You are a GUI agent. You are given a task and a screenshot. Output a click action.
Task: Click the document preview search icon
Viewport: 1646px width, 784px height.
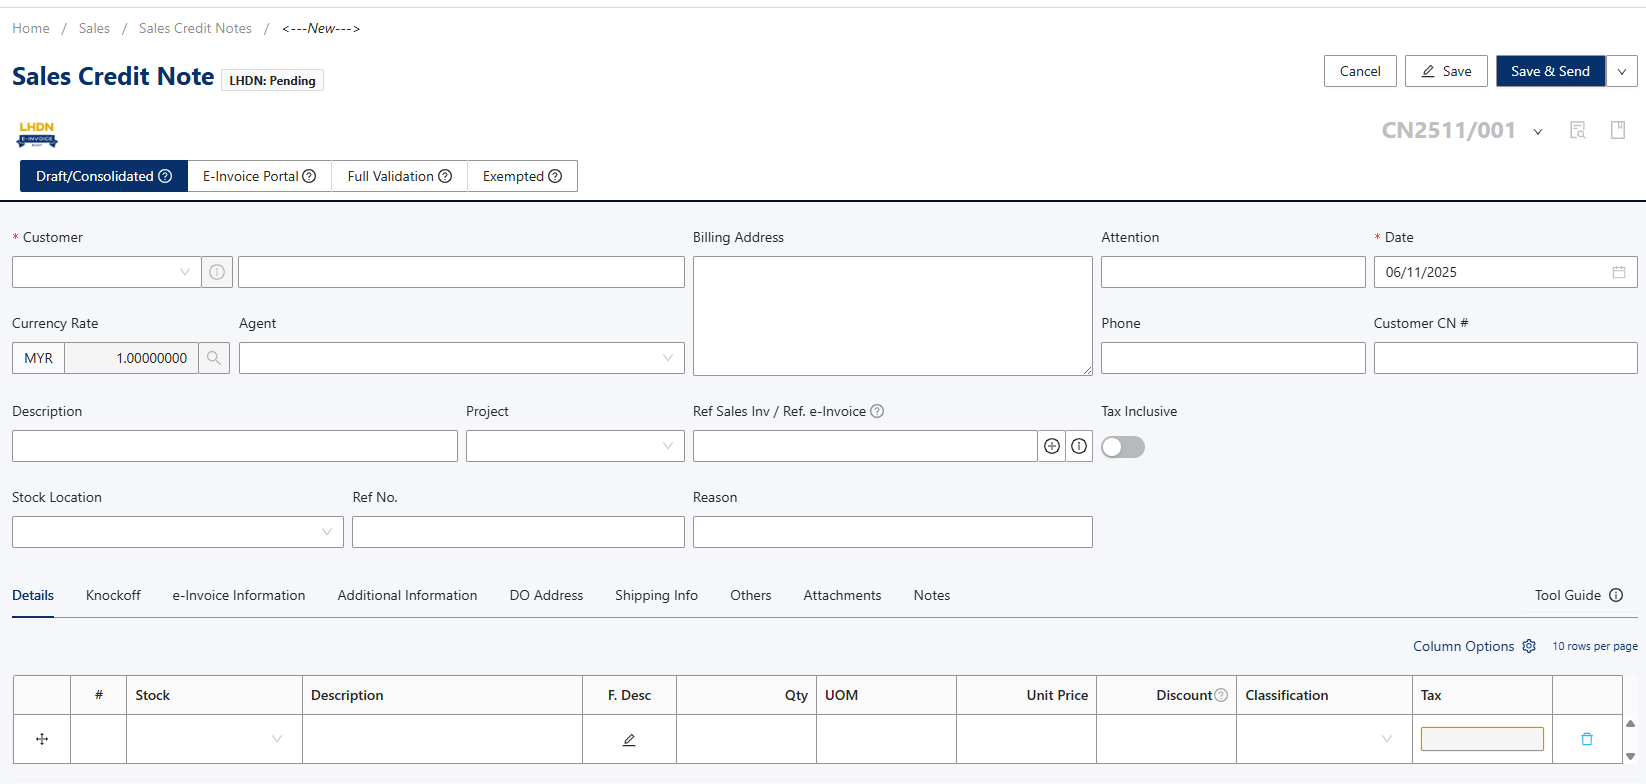(x=1578, y=130)
